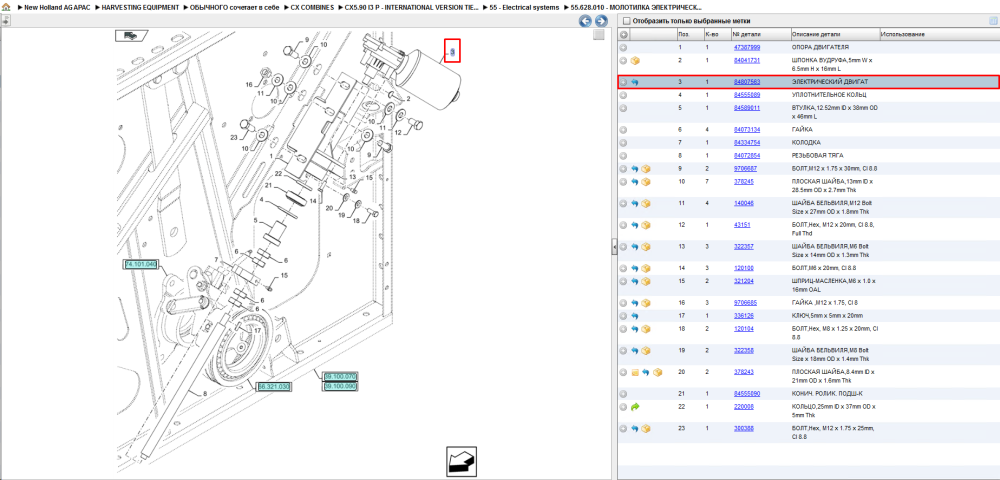The image size is (1000, 480).
Task: Click the gray square button atop diagram
Action: click(x=598, y=35)
